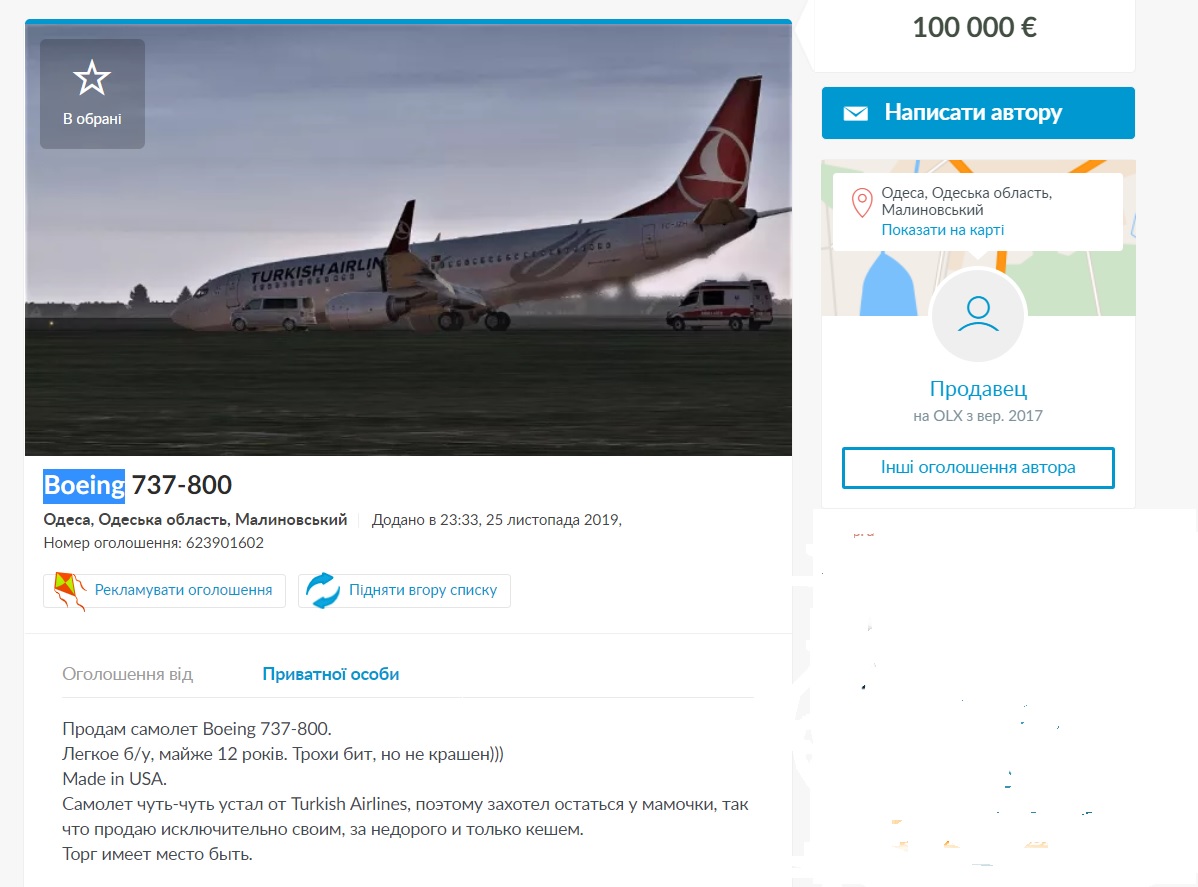Click the 100 000 € price box
The height and width of the screenshot is (887, 1198).
(x=974, y=29)
